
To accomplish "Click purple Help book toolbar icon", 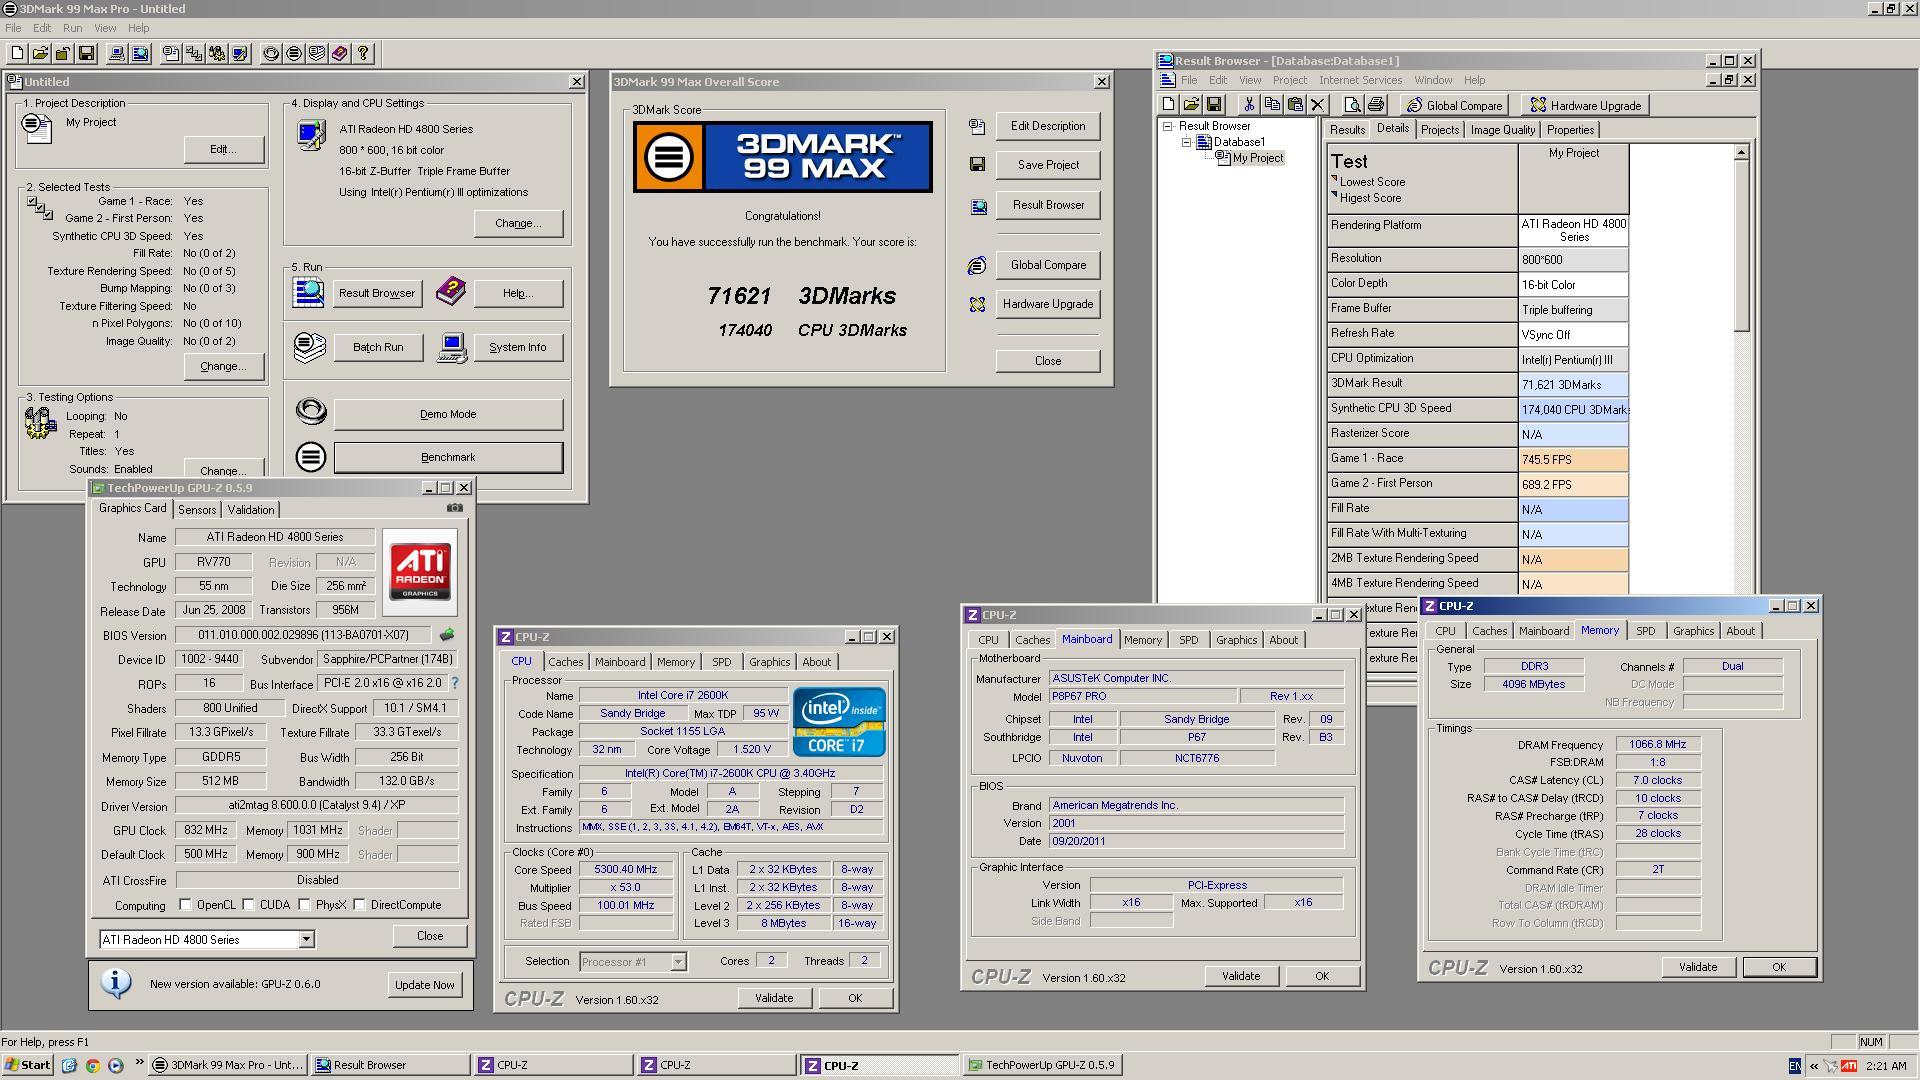I will (x=340, y=54).
